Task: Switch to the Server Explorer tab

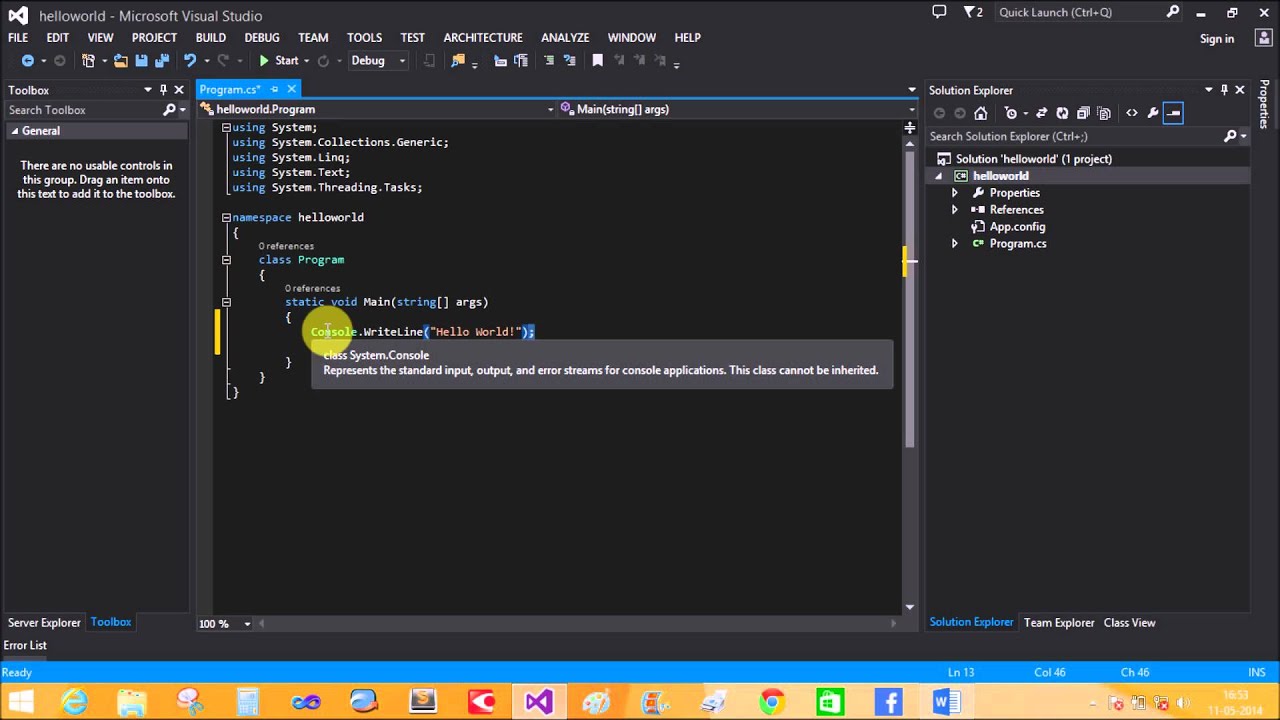Action: (44, 623)
